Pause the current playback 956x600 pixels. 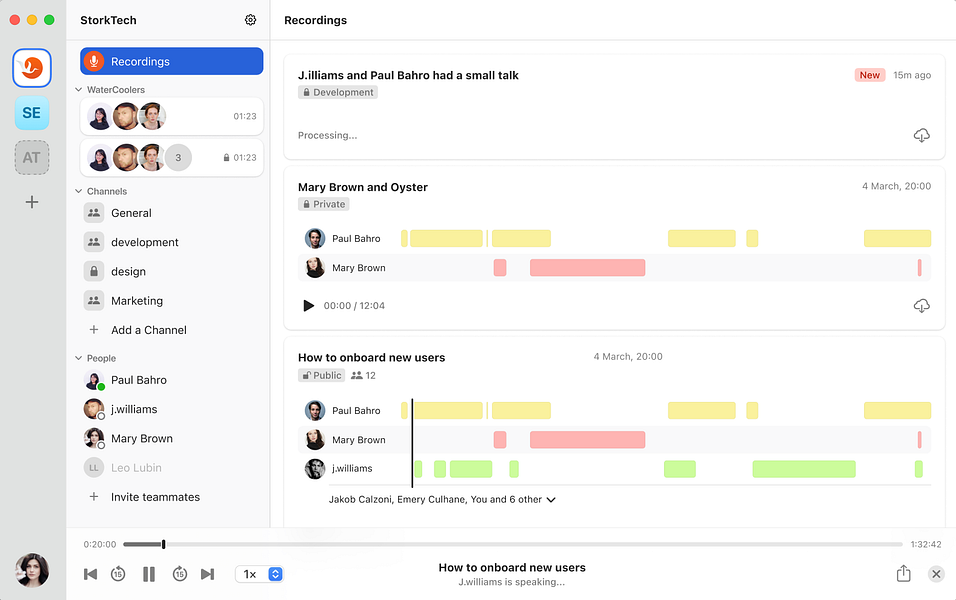(149, 574)
